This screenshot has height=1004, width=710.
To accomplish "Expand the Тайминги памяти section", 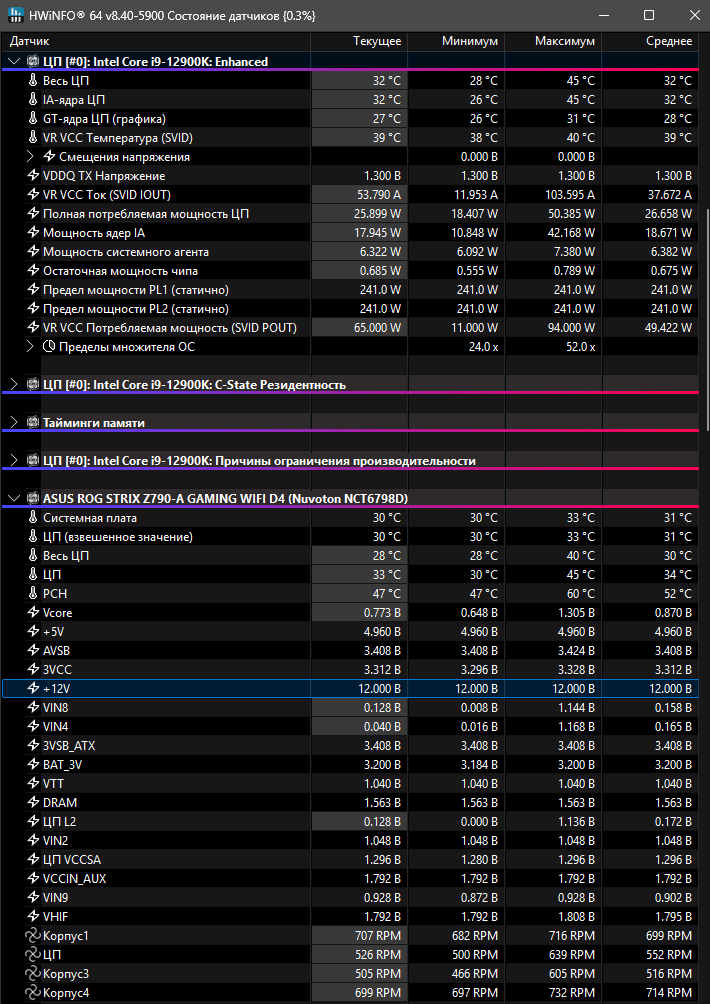I will tap(15, 423).
